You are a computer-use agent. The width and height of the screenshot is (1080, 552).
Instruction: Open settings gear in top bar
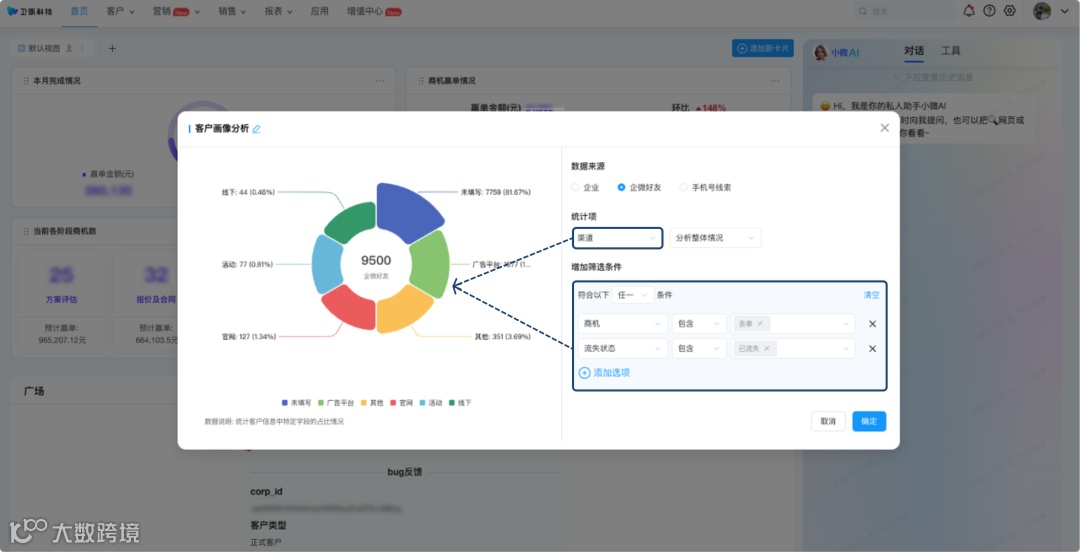(x=1010, y=11)
